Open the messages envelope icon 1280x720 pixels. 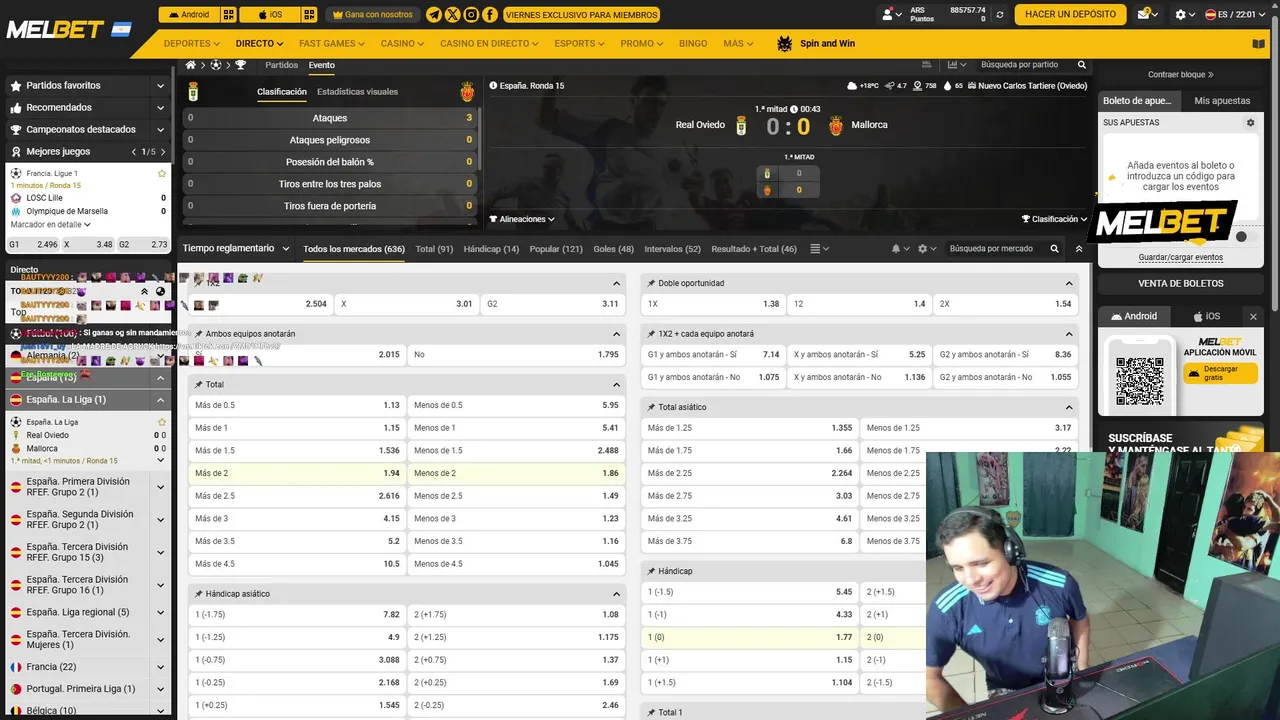coord(1145,15)
